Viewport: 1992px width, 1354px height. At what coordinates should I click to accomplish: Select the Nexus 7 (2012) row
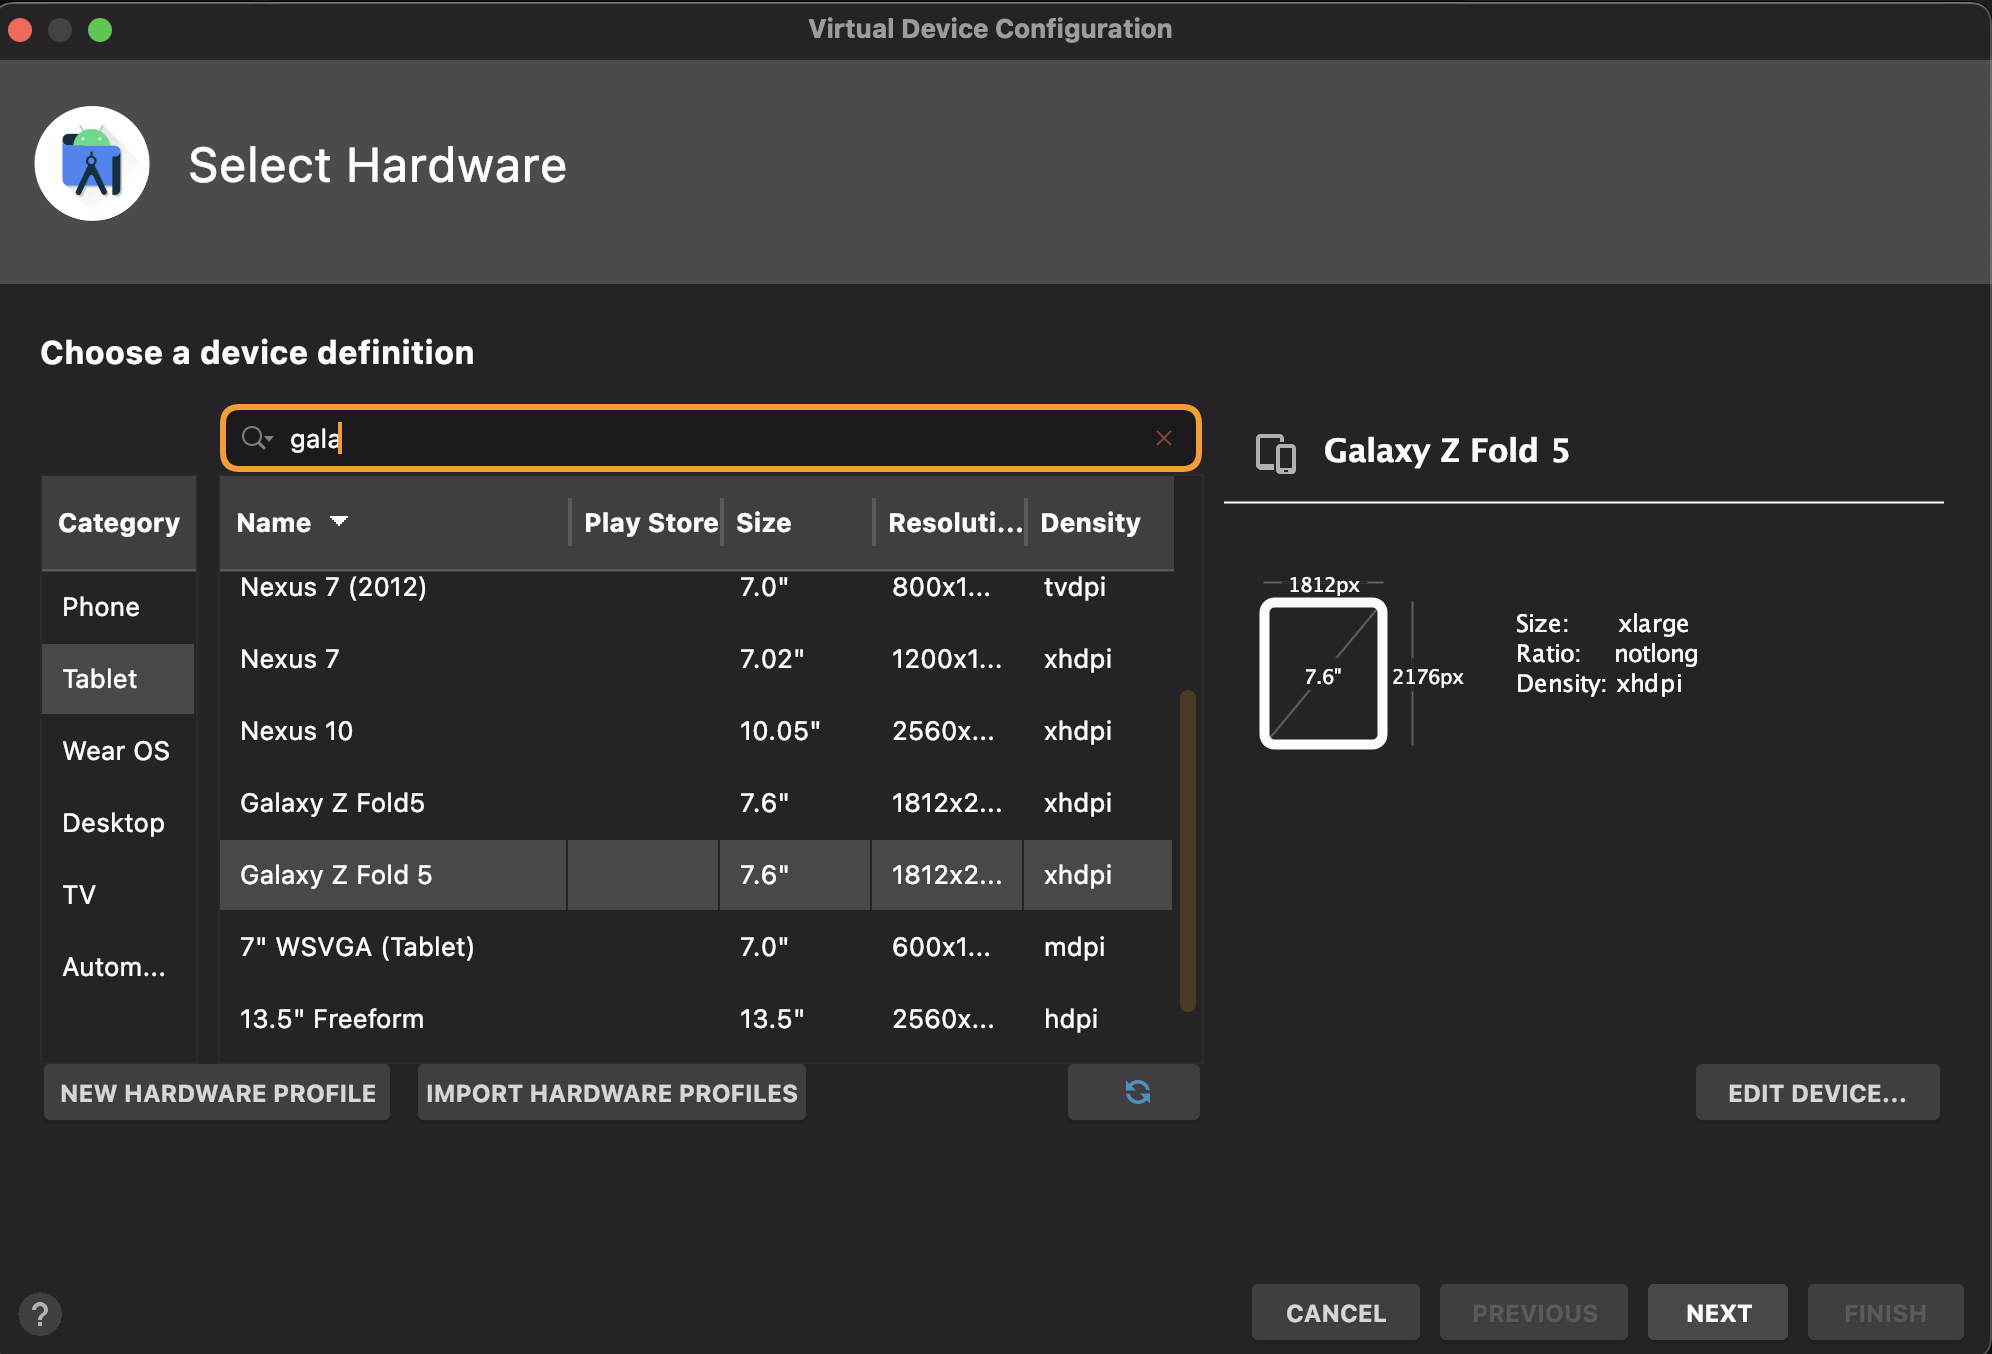(696, 587)
